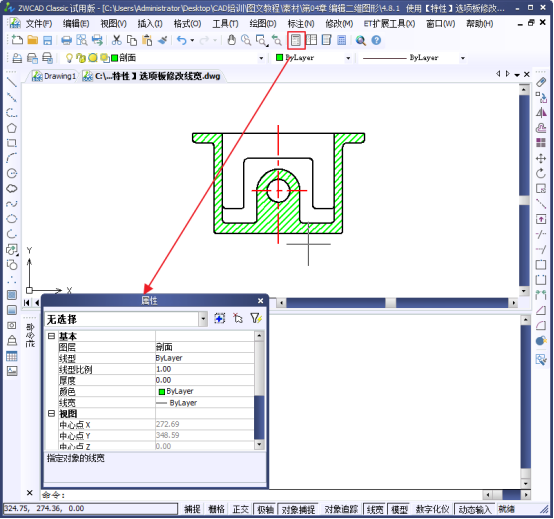
Task: Open the 文件(F) menu
Action: (x=39, y=24)
